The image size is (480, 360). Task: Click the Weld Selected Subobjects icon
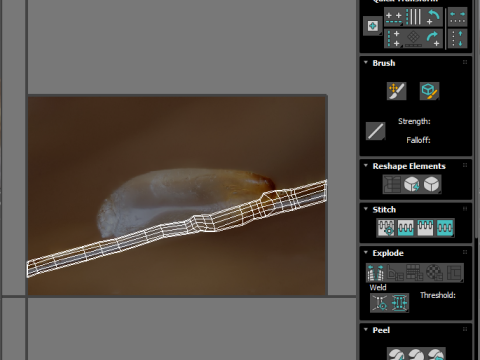click(399, 303)
